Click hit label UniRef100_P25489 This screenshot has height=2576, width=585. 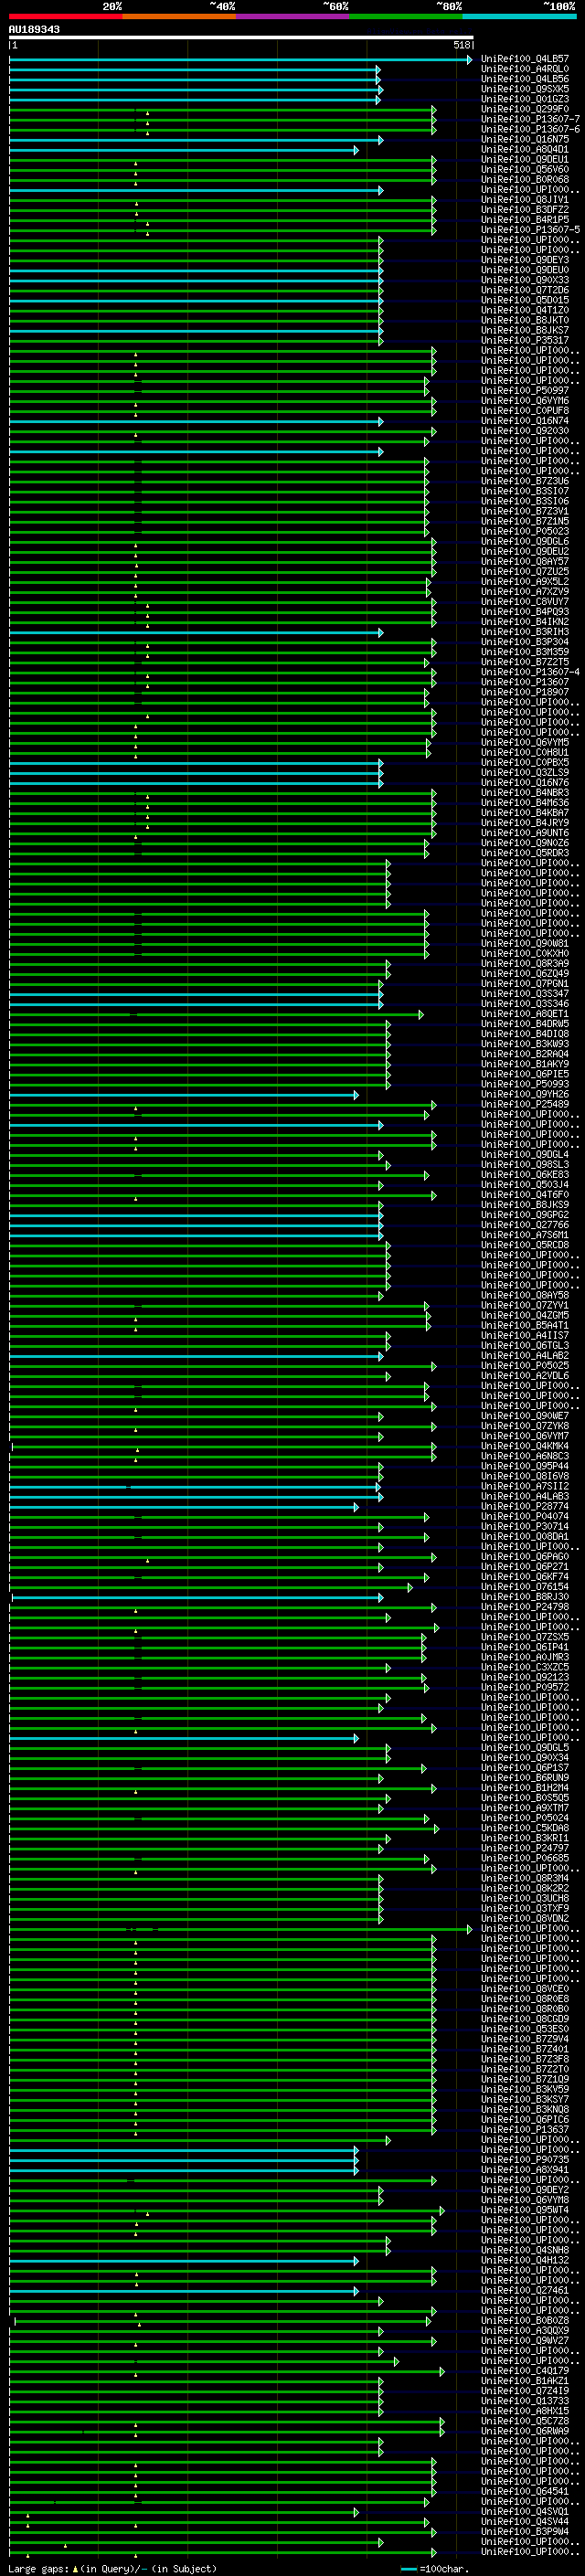click(525, 1104)
